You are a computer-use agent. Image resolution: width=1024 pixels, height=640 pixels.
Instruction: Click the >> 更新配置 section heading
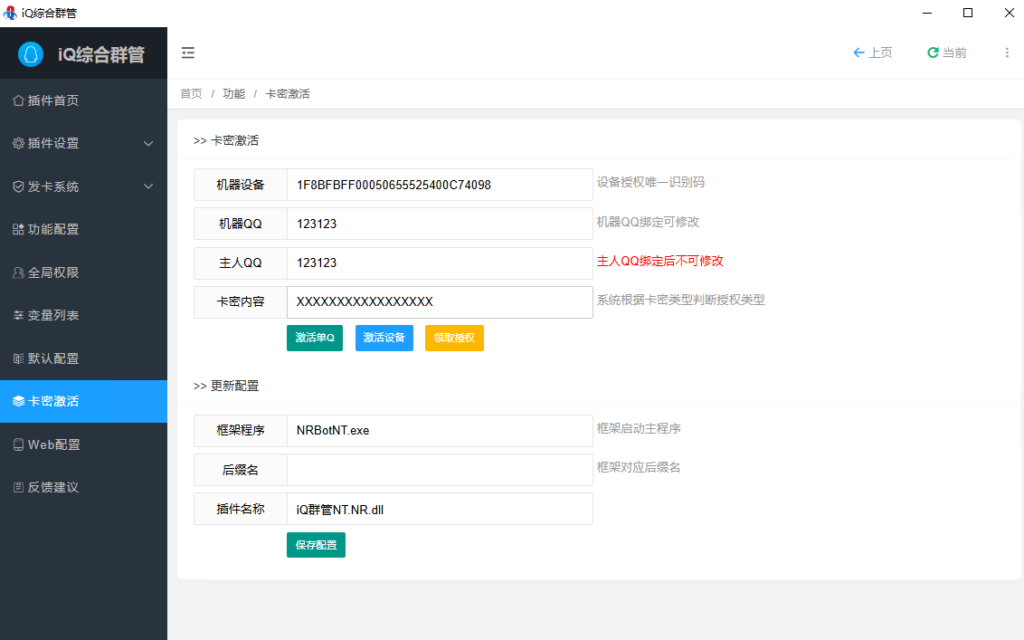tap(226, 386)
